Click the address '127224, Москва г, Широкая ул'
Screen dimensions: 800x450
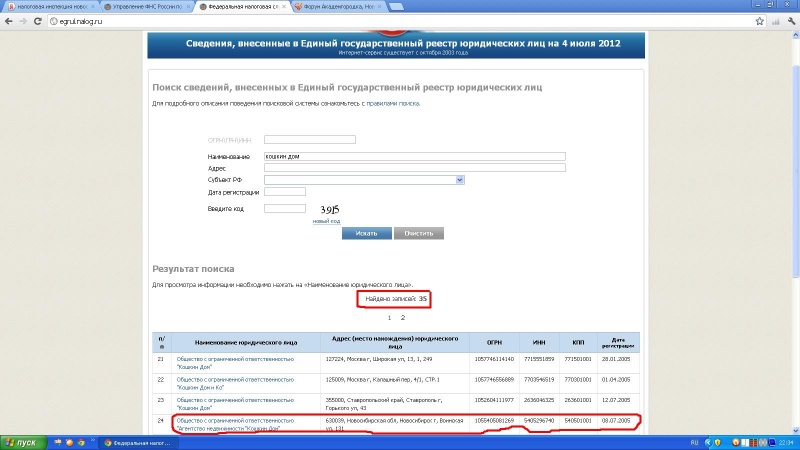(379, 359)
